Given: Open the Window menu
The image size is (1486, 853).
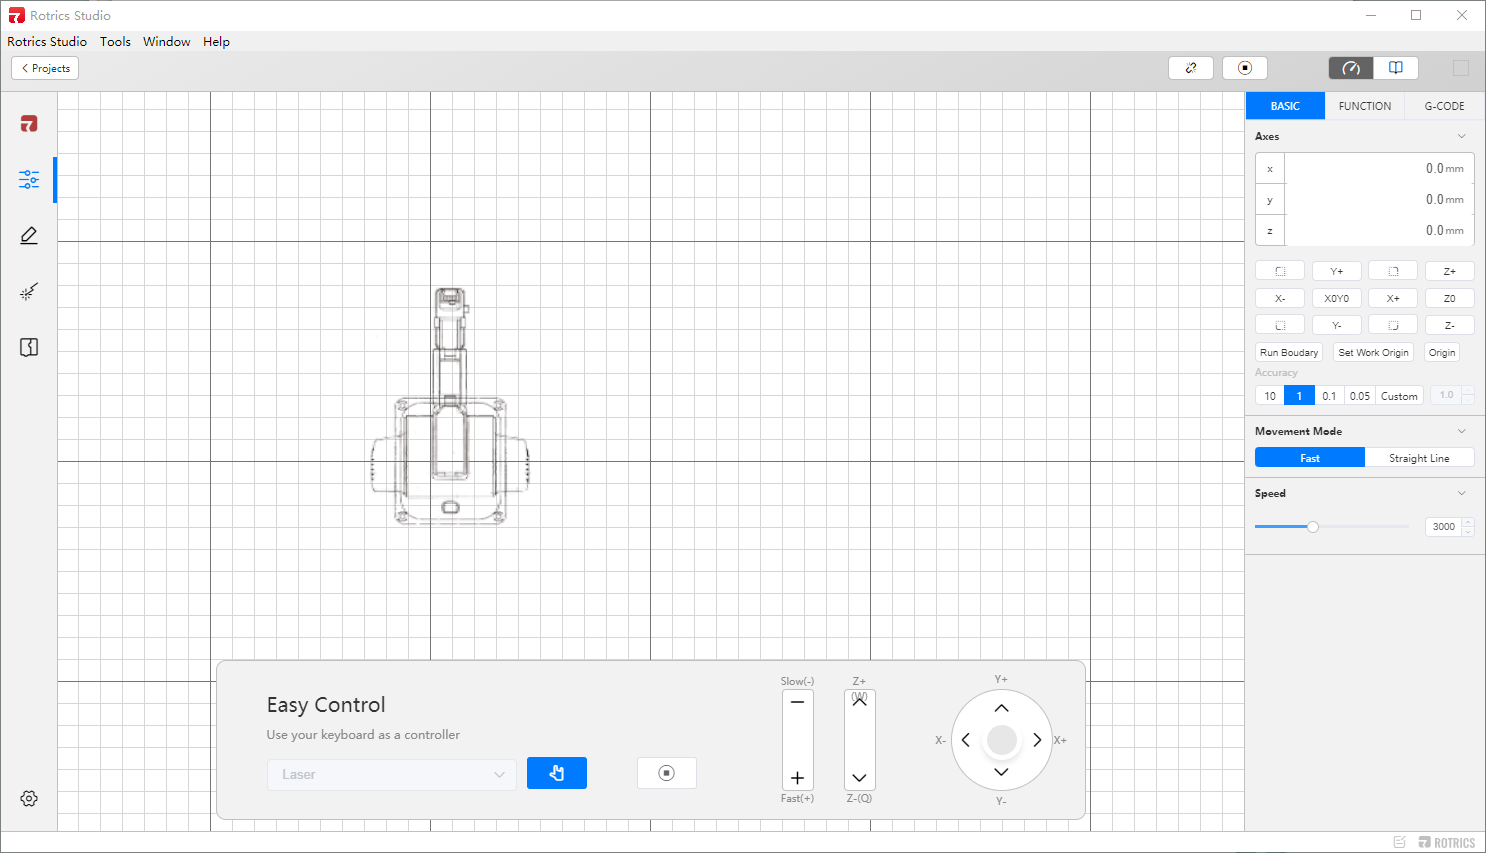Looking at the screenshot, I should 166,41.
